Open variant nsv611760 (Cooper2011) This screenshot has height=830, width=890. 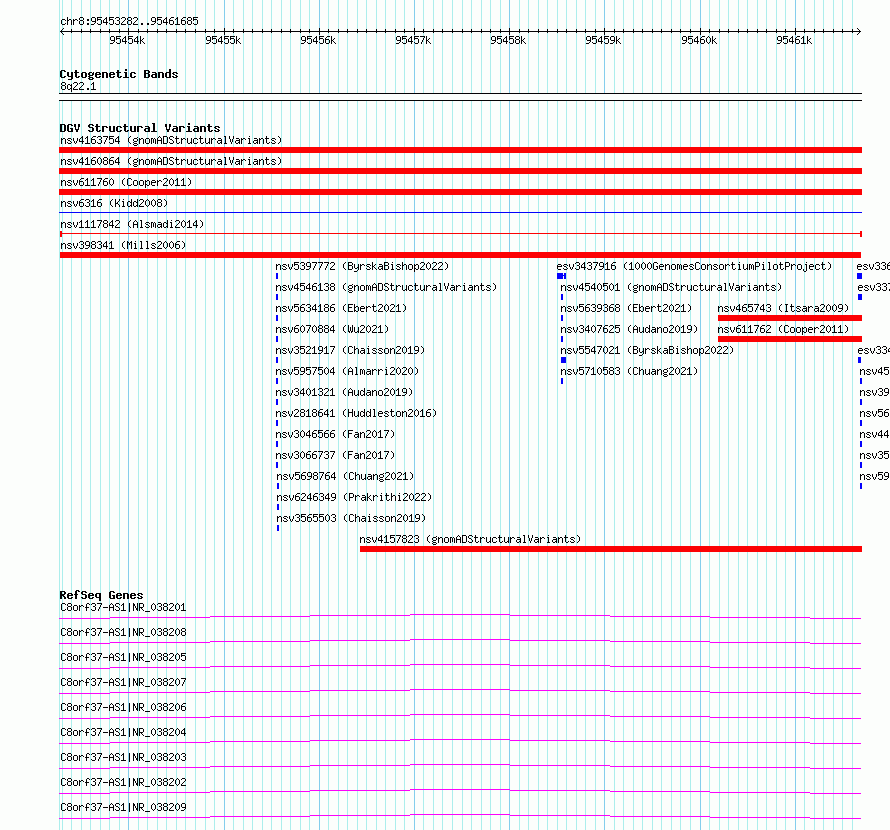click(126, 182)
